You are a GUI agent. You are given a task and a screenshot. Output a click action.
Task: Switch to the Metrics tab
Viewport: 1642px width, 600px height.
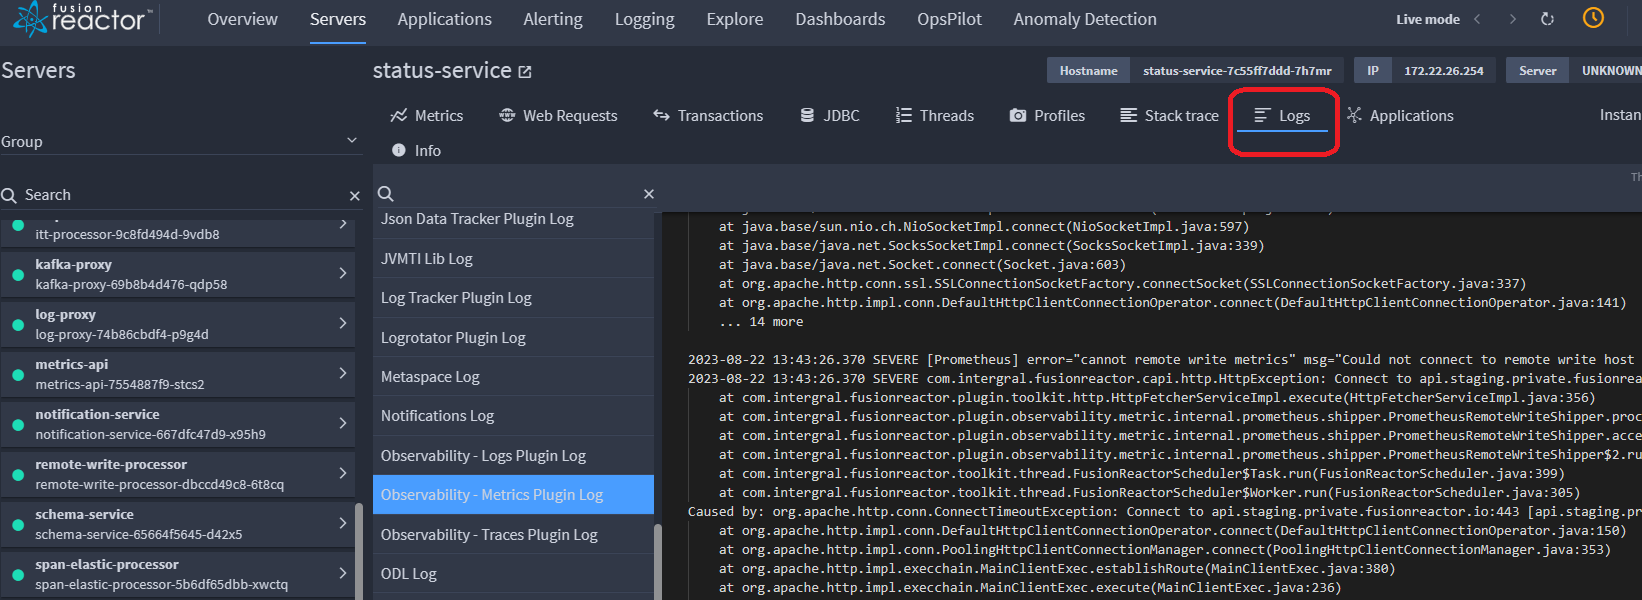[427, 116]
